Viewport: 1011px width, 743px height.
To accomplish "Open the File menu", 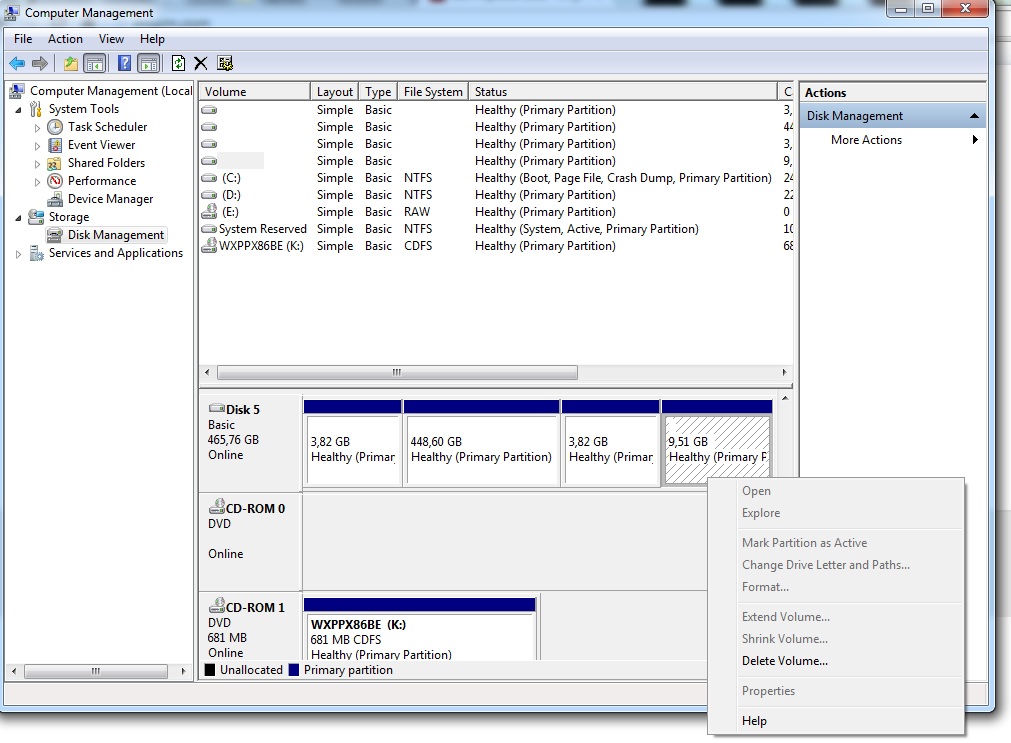I will [23, 39].
